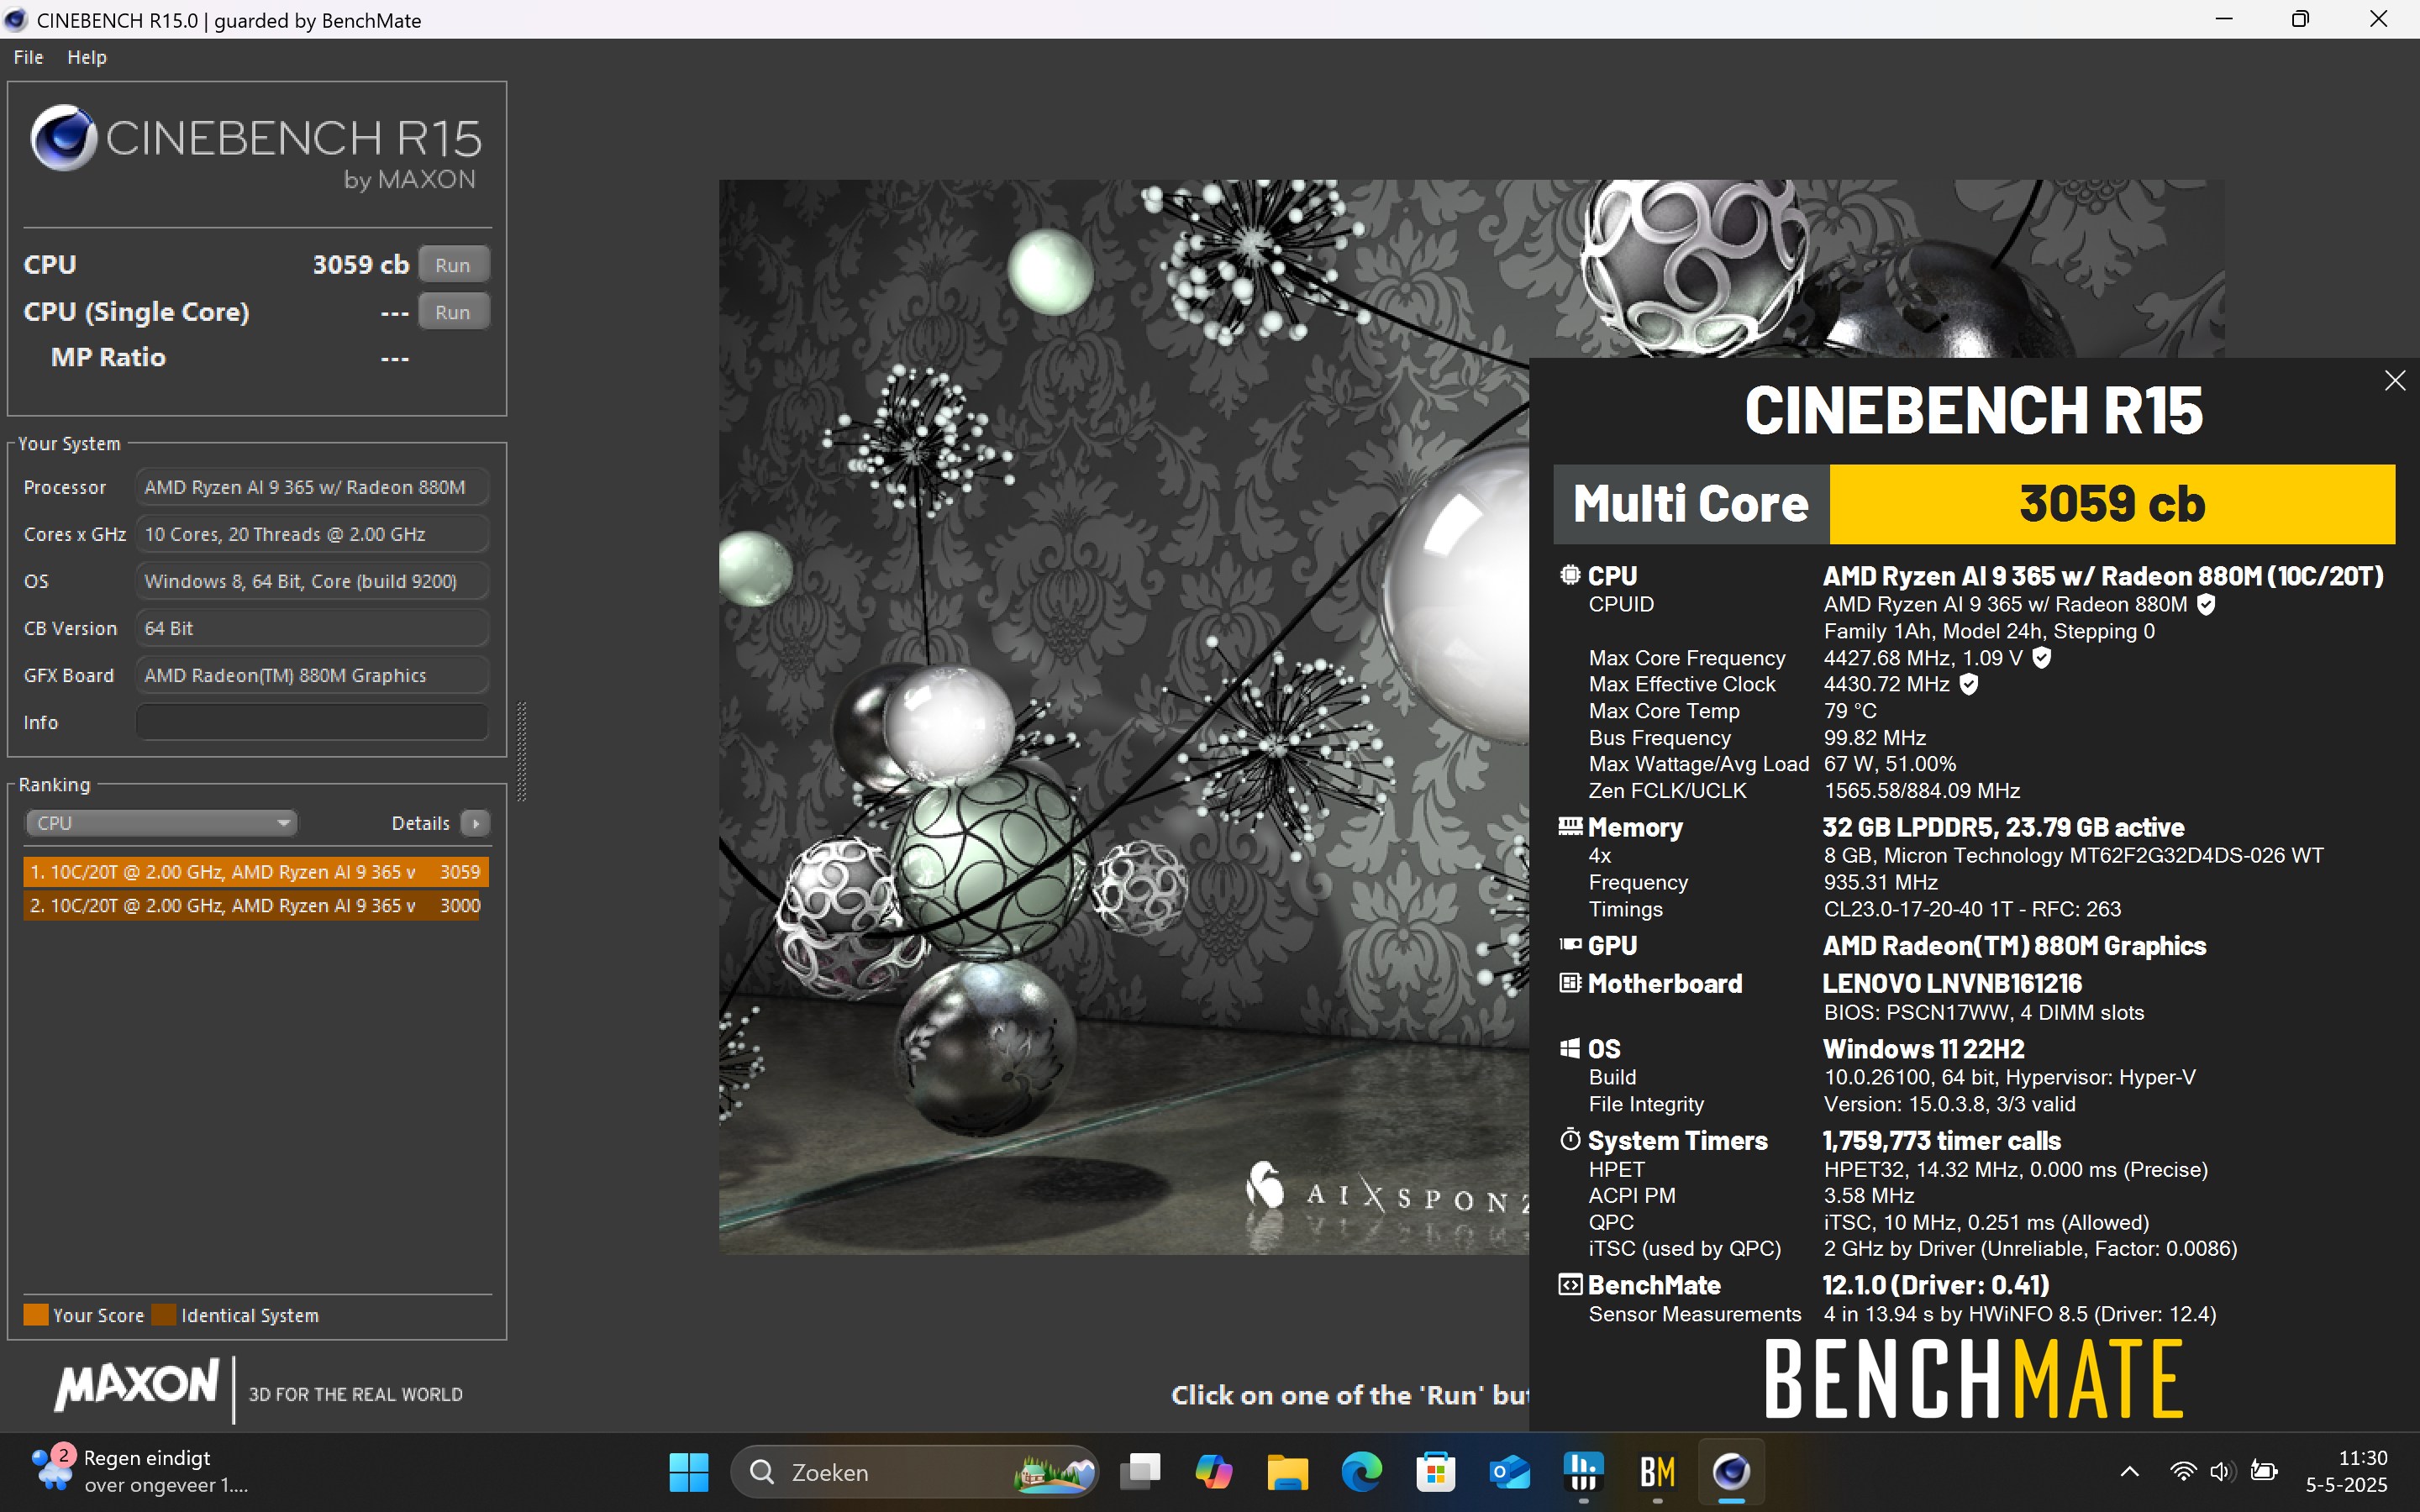Click the Processor field value
The height and width of the screenshot is (1512, 2420).
point(312,487)
